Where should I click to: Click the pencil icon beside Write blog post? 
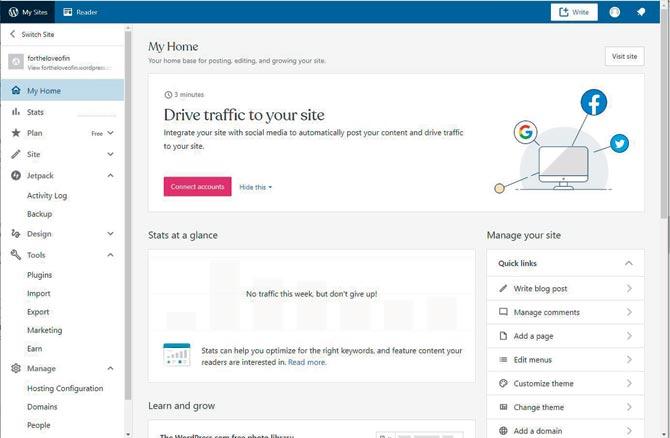503,288
